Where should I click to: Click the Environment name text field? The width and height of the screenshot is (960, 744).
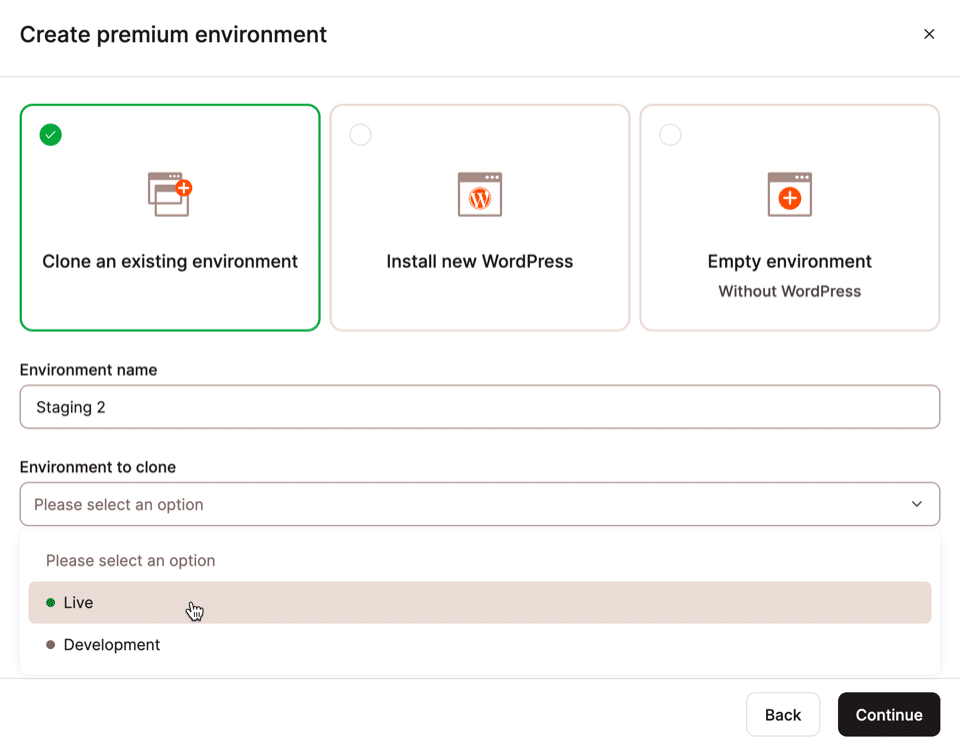[x=480, y=407]
